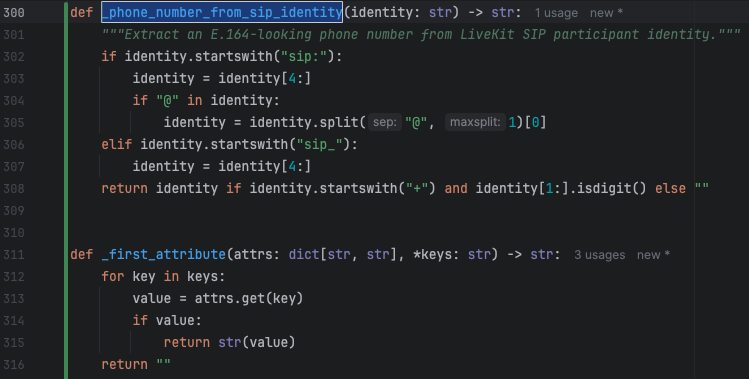The image size is (749, 379).
Task: Click the selected _phone_number_from_sip_identity function name
Action: click(x=222, y=12)
